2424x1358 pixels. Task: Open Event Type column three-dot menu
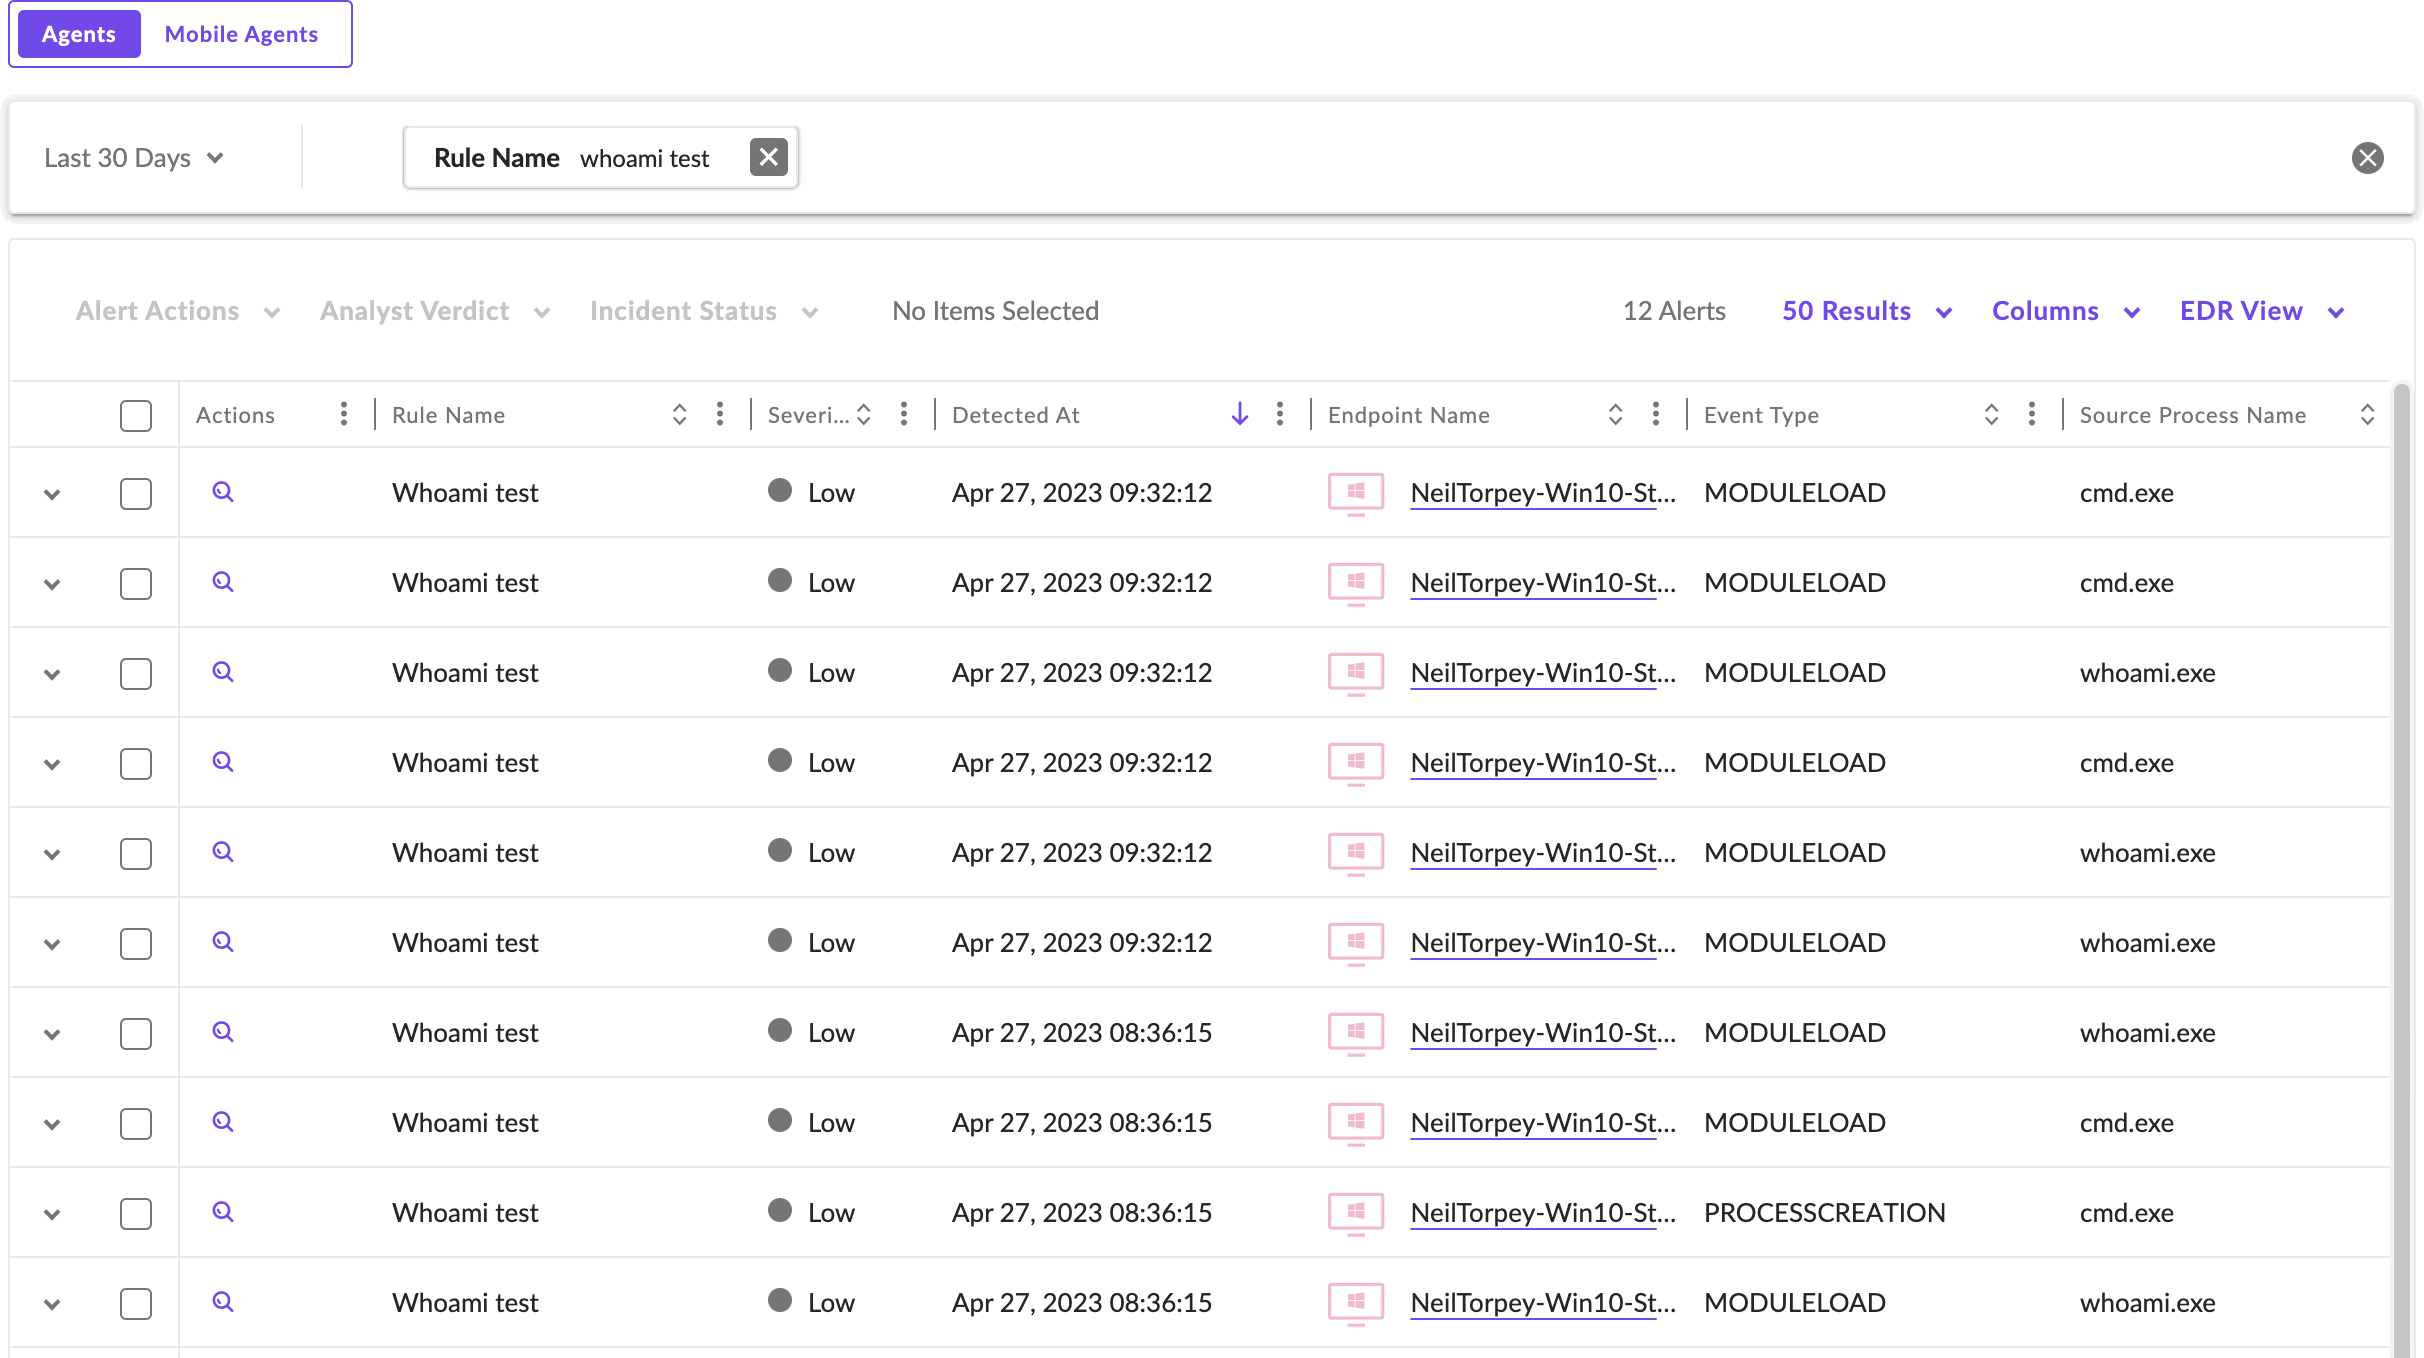point(2031,414)
